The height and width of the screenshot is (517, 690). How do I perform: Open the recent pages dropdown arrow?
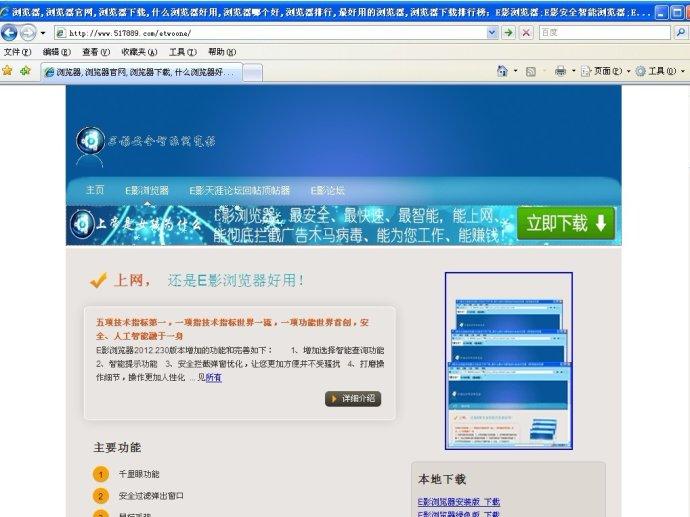tap(43, 33)
